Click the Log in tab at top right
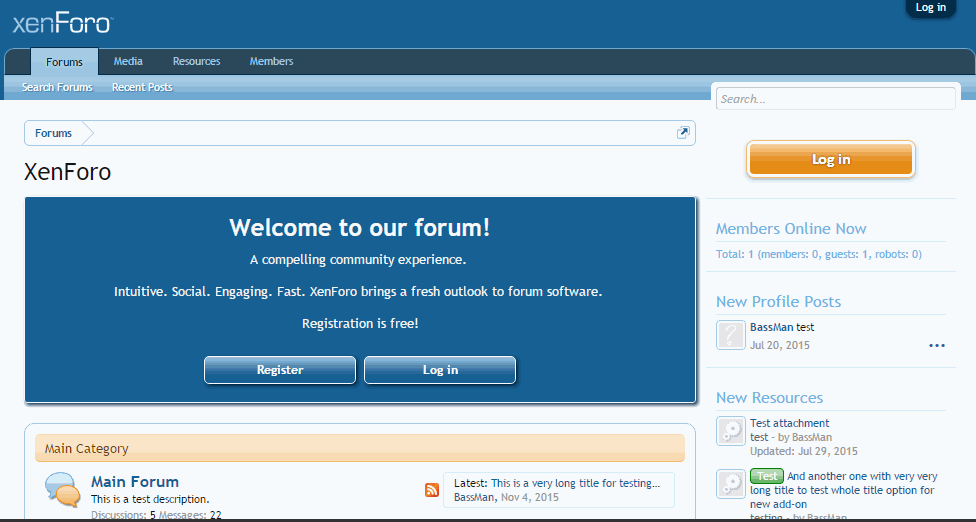976x522 pixels. (931, 7)
